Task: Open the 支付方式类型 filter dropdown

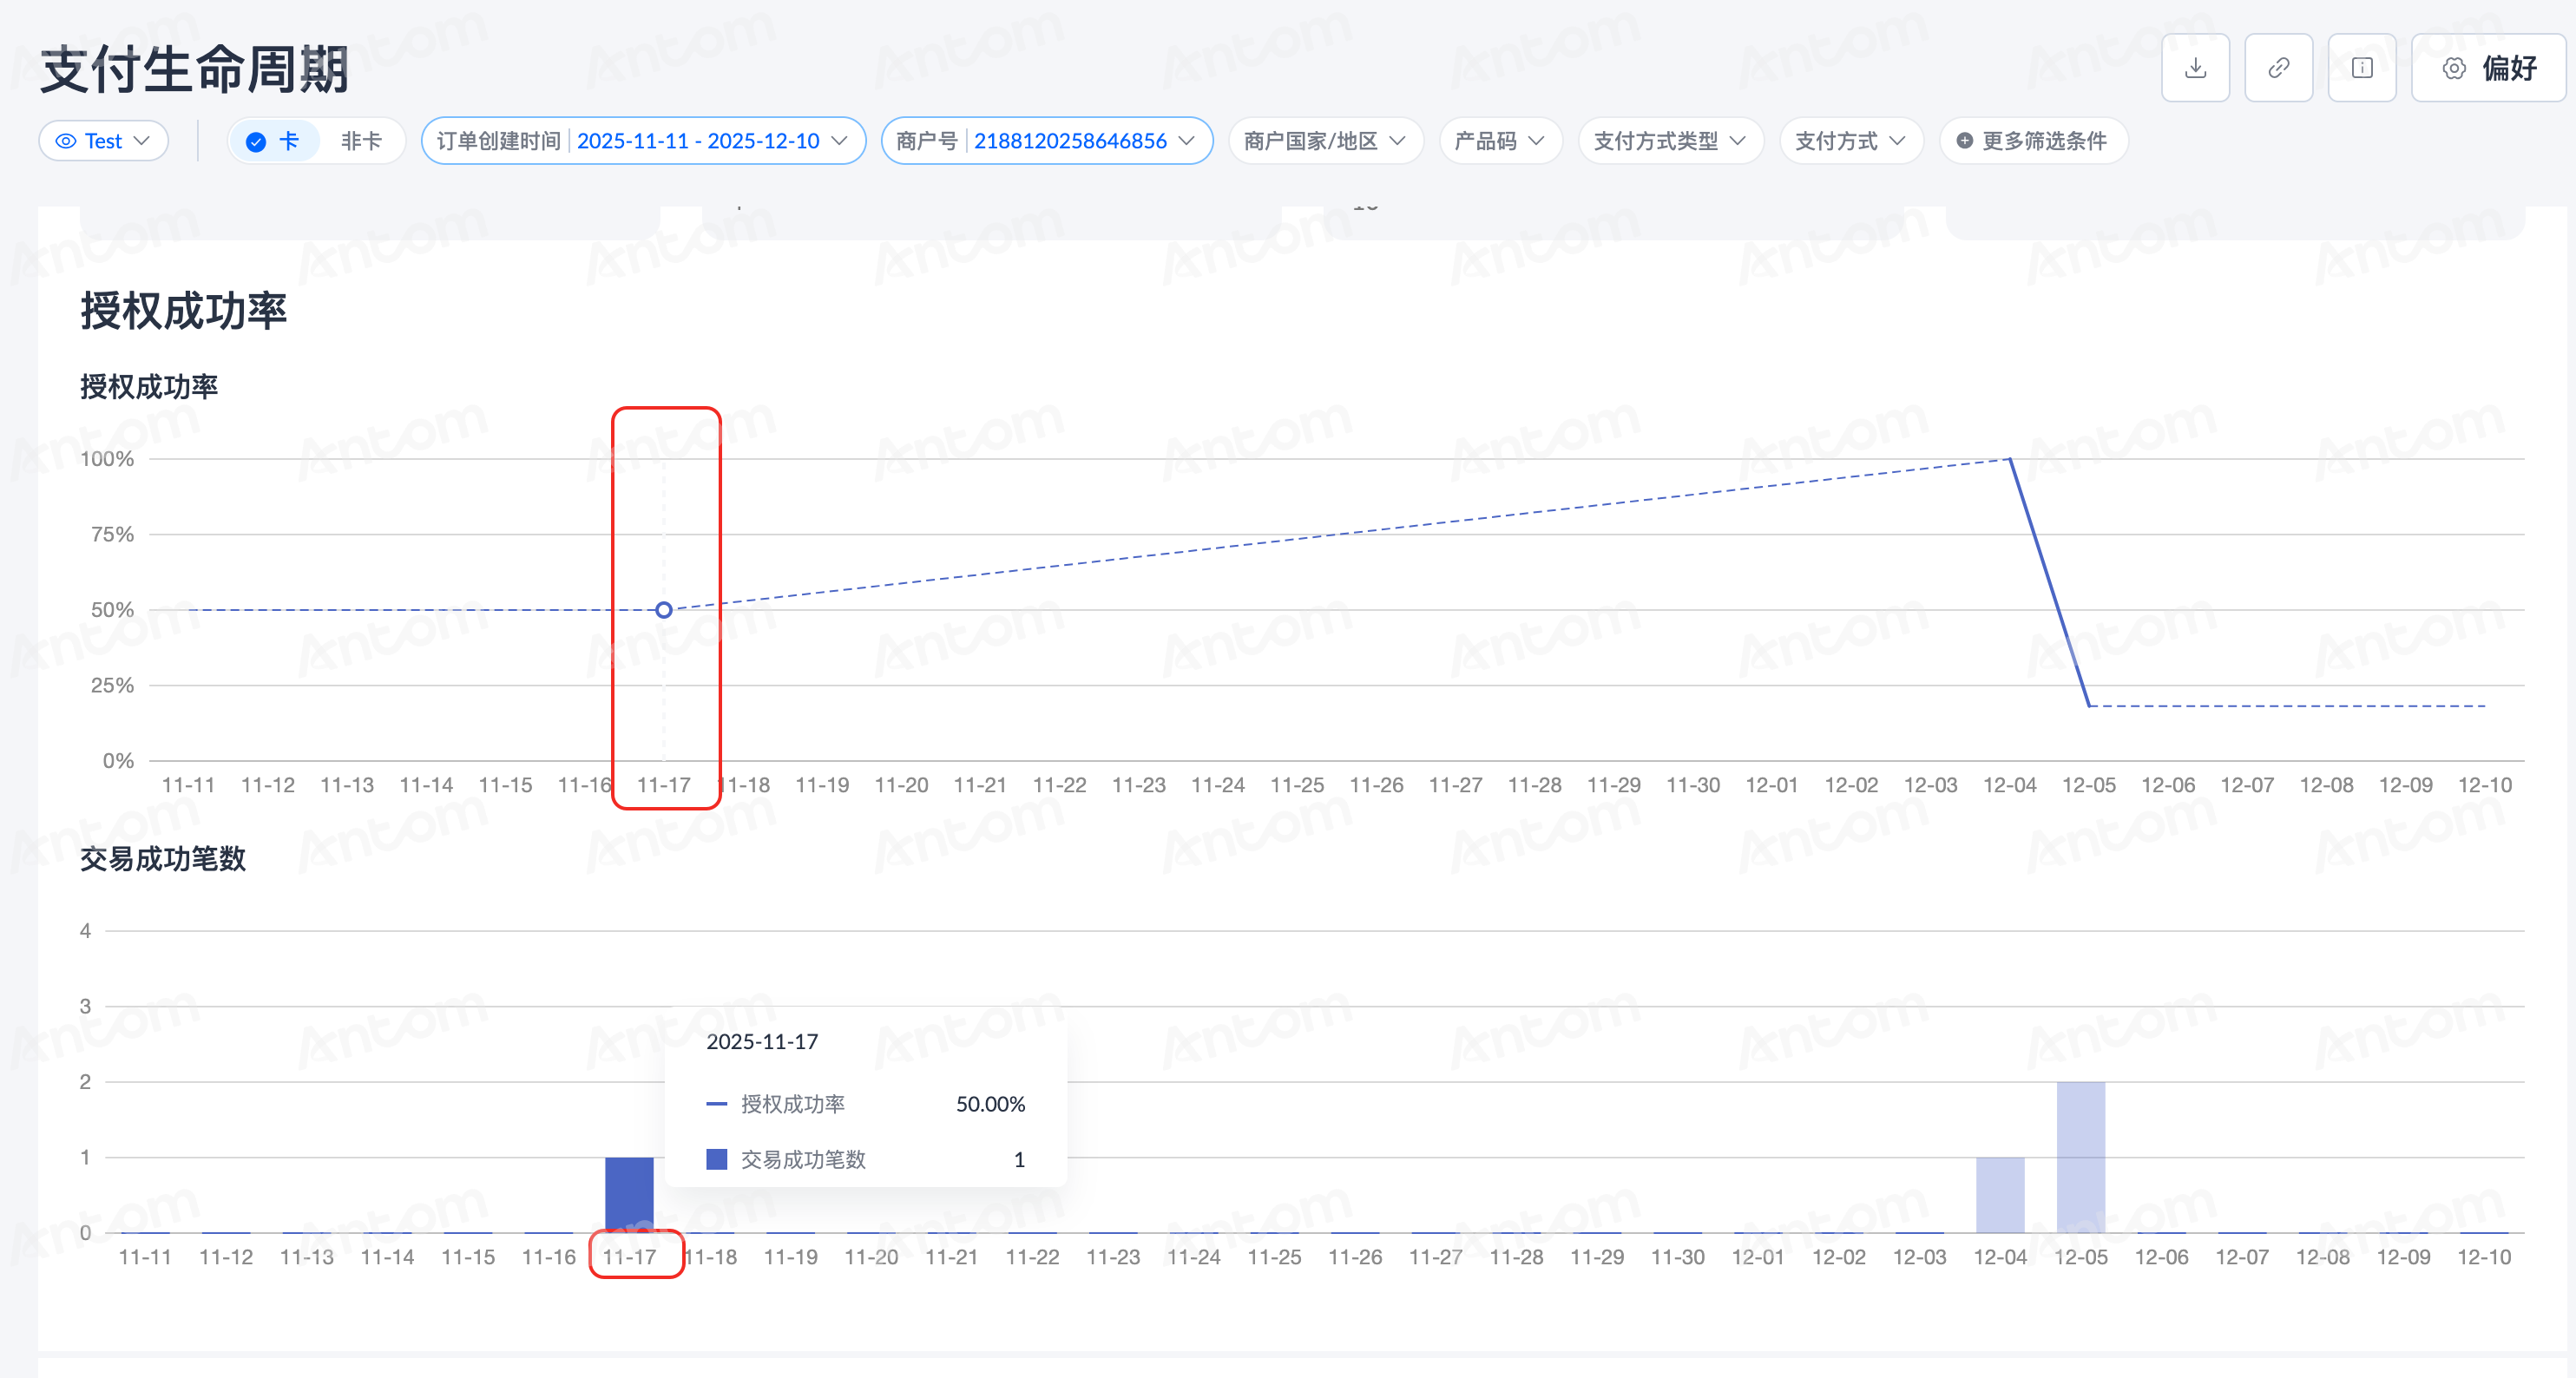Action: (1670, 141)
